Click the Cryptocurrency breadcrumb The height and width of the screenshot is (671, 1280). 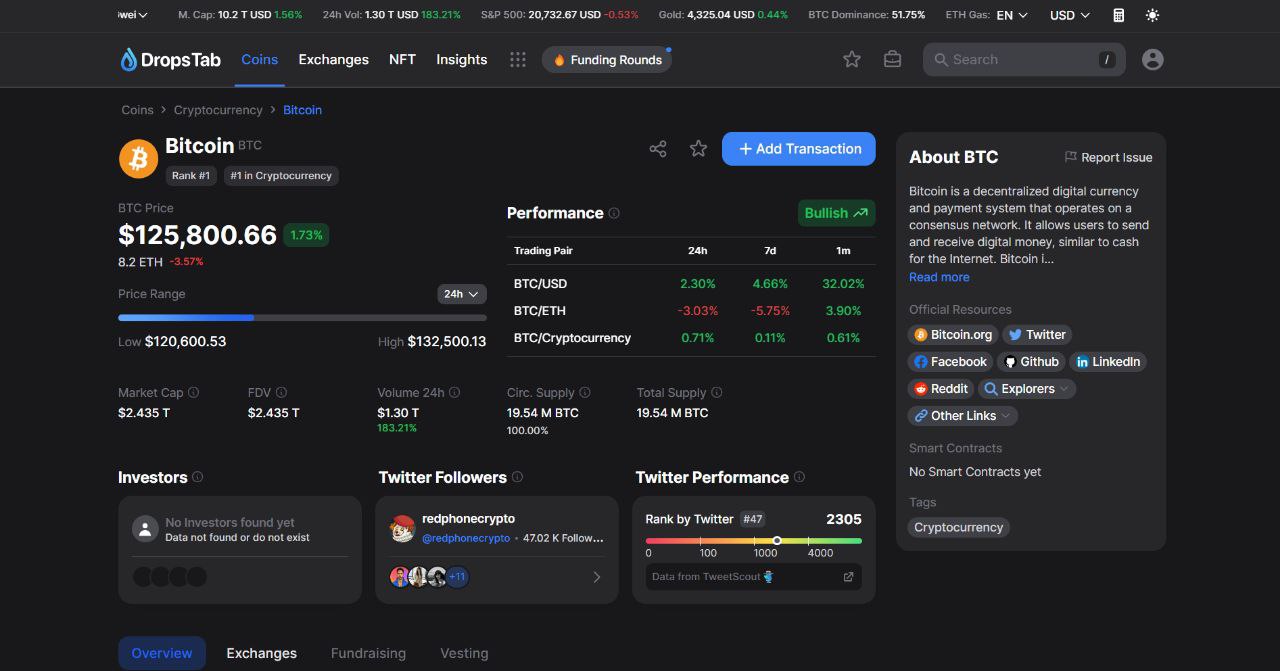[x=218, y=110]
